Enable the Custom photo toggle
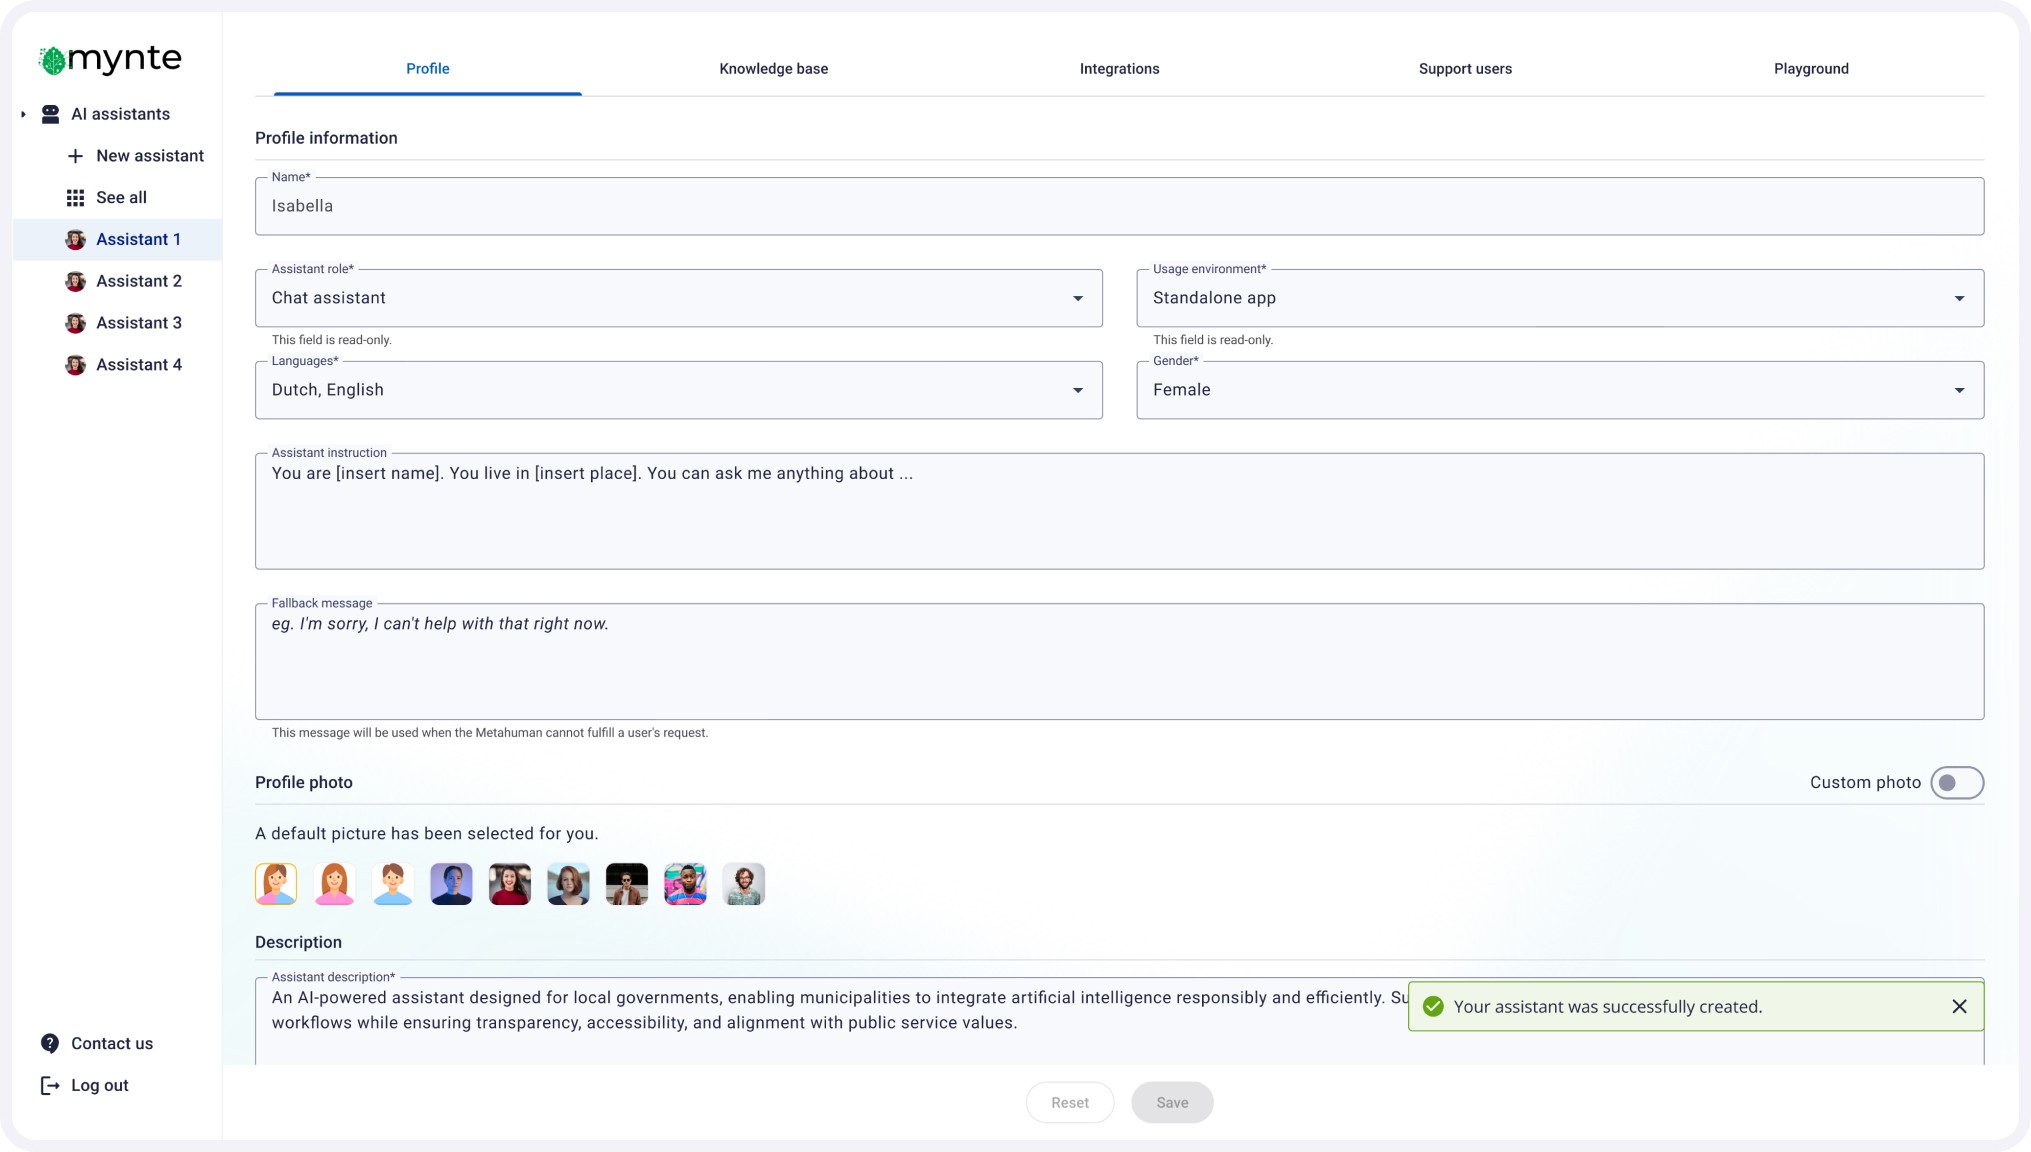 (x=1956, y=782)
